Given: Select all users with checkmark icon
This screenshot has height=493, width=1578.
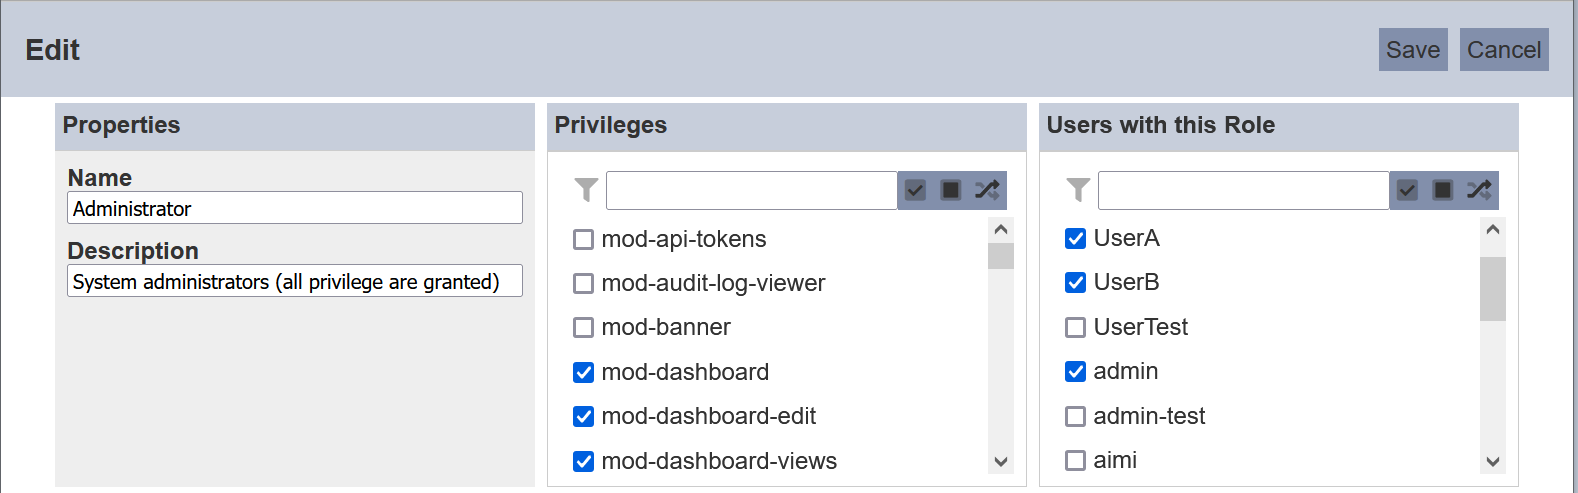Looking at the screenshot, I should point(1407,190).
